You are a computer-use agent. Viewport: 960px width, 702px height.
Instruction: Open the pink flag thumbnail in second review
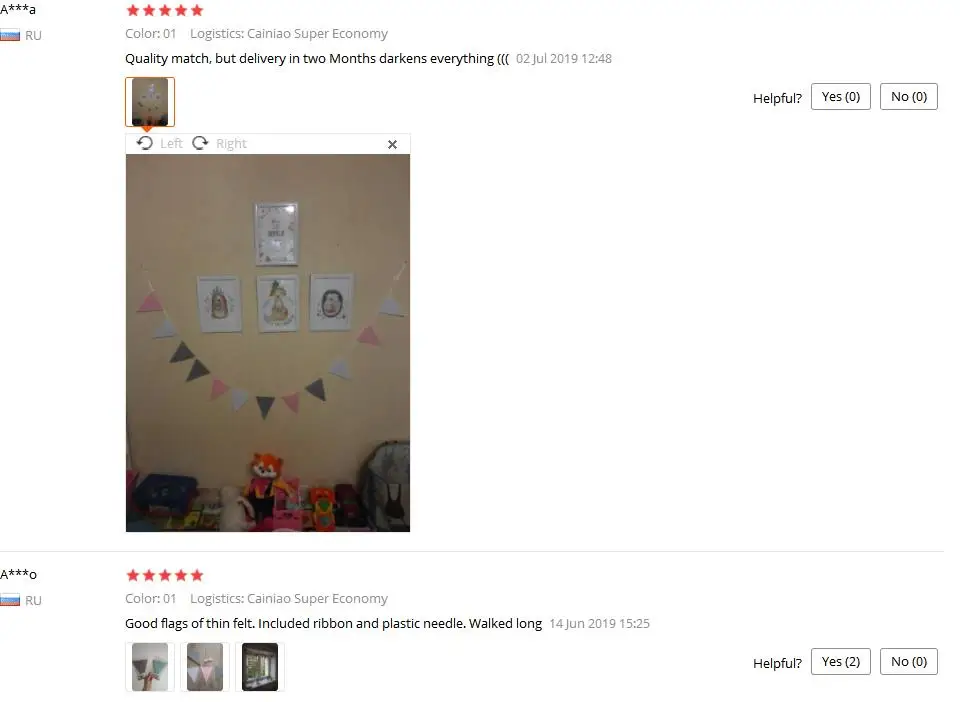click(205, 667)
